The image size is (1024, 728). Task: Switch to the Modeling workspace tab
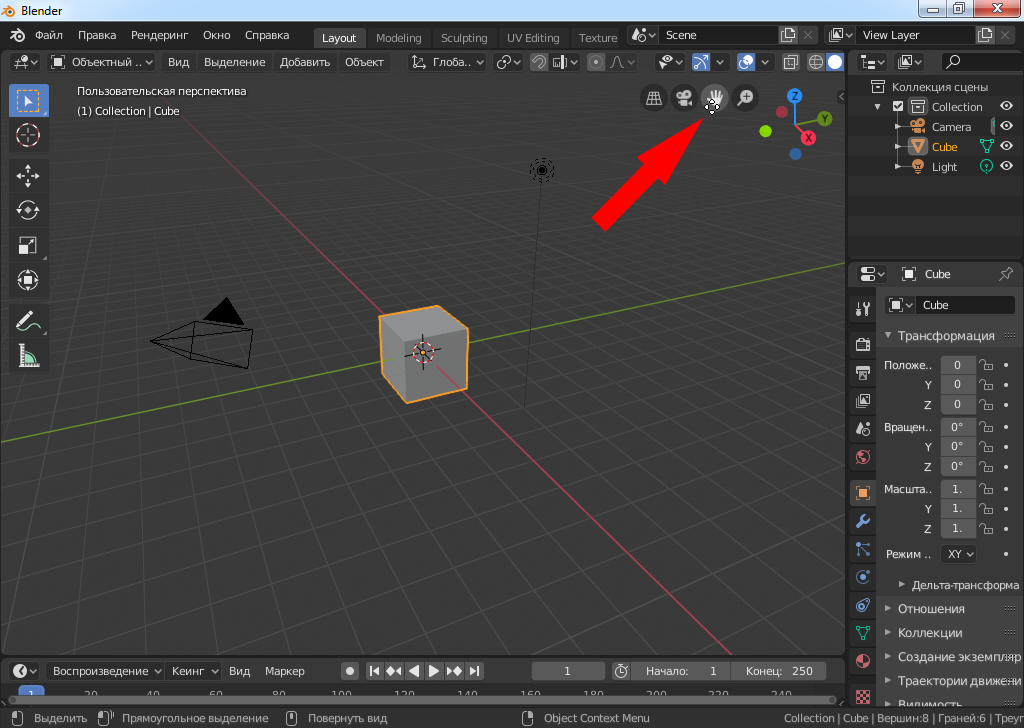point(398,38)
